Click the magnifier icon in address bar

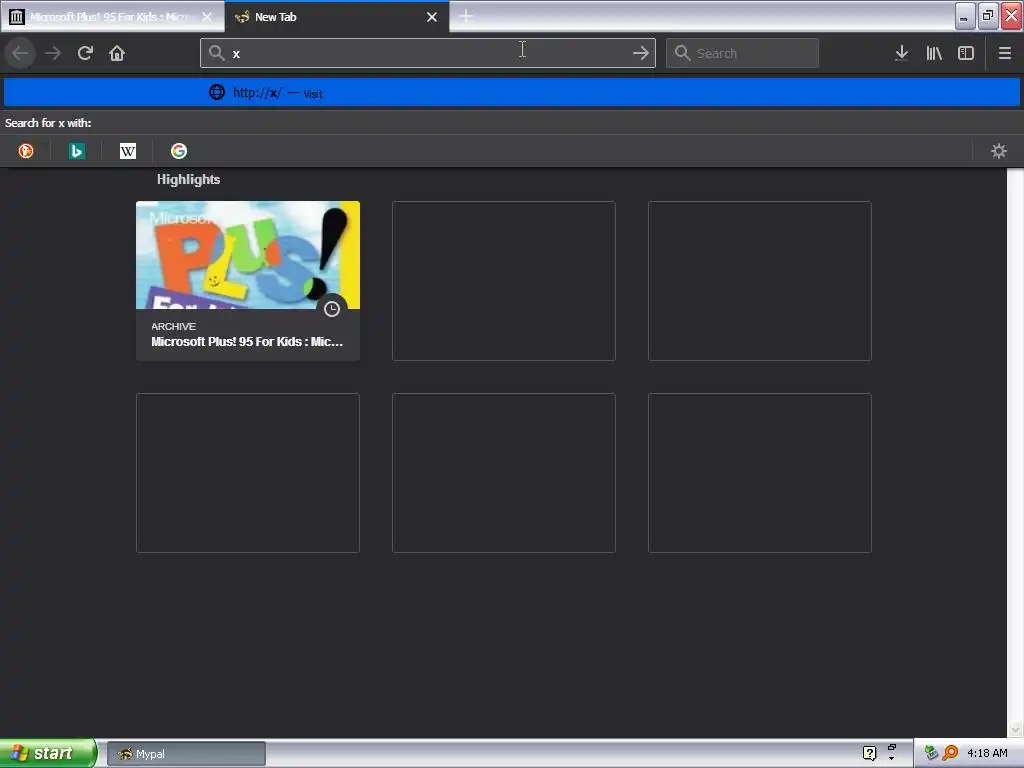click(217, 53)
